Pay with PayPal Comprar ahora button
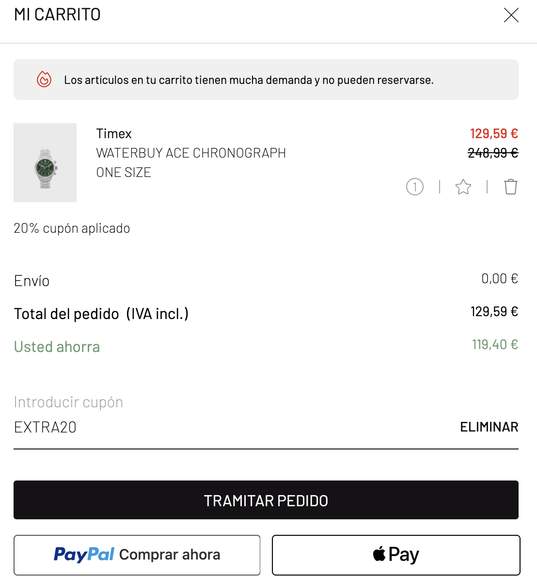The height and width of the screenshot is (577, 537). [137, 555]
